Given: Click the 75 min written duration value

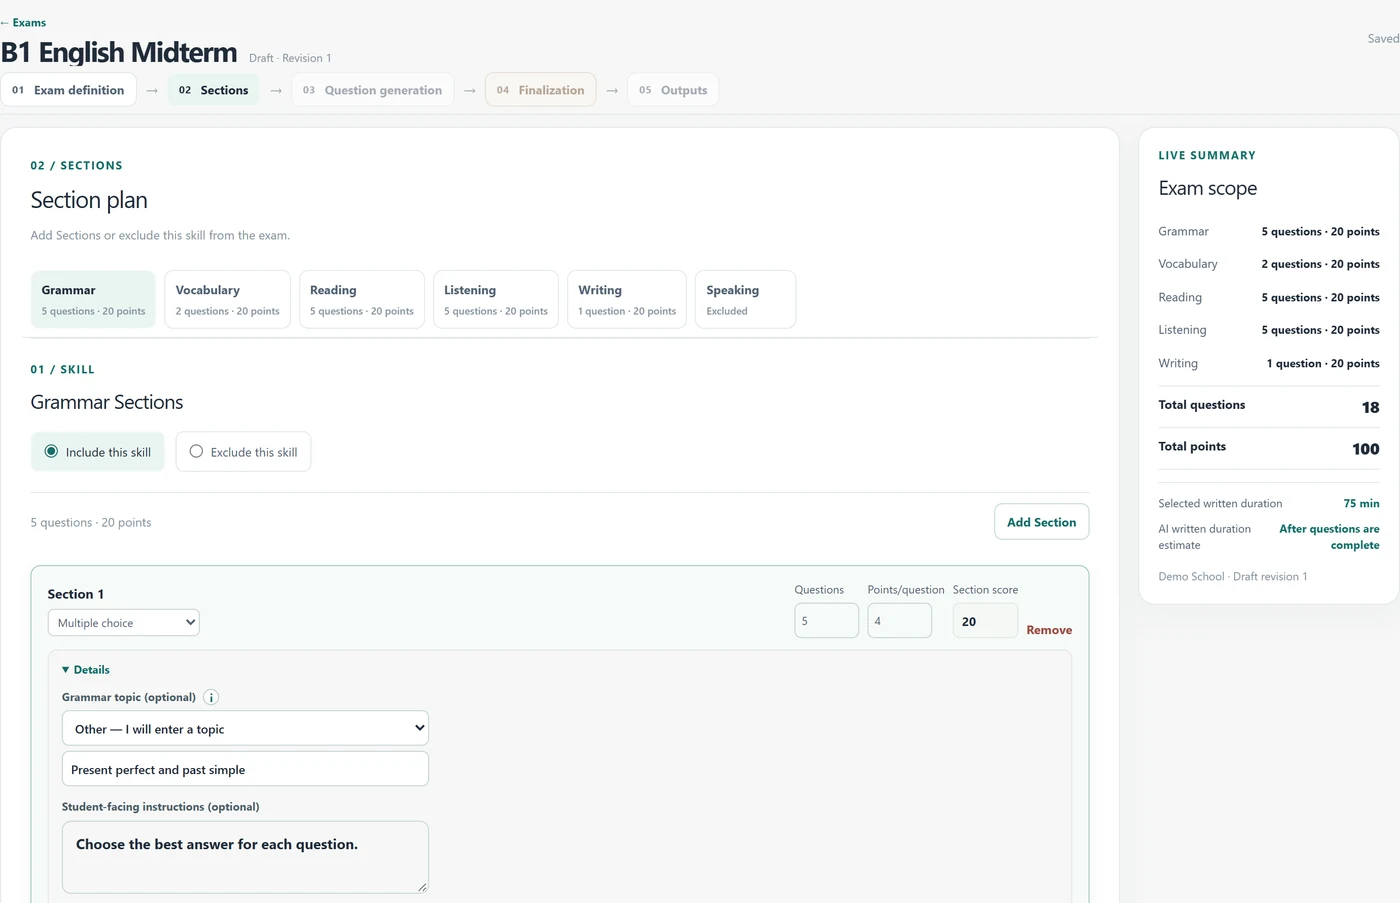Looking at the screenshot, I should pyautogui.click(x=1361, y=503).
